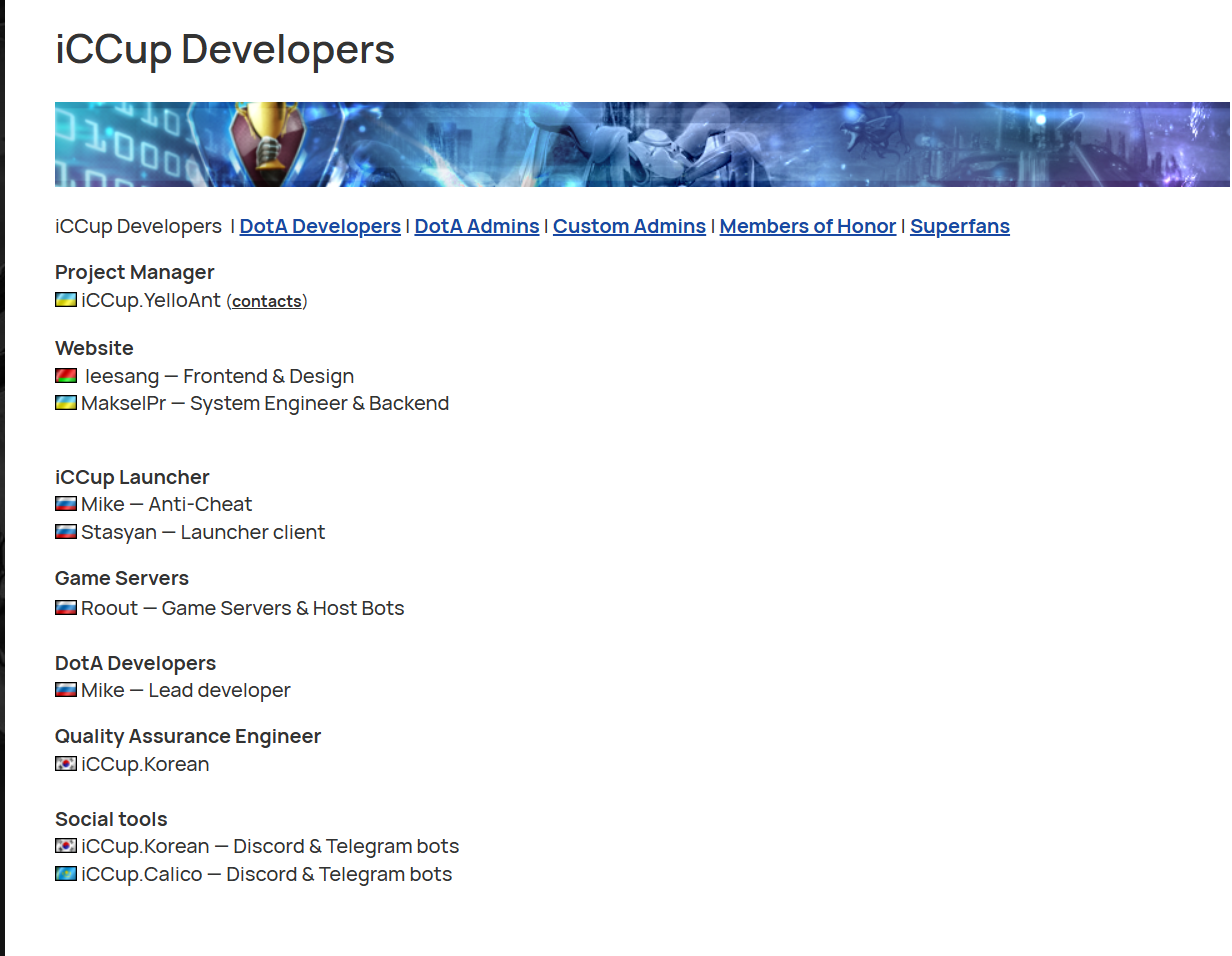
Task: Click the Quality Assurance Engineer heading
Action: click(x=188, y=736)
